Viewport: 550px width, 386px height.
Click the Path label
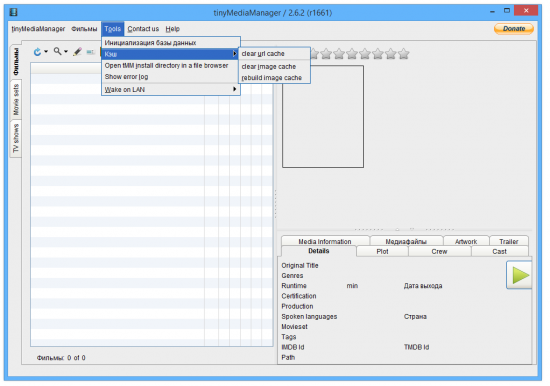[x=288, y=357]
